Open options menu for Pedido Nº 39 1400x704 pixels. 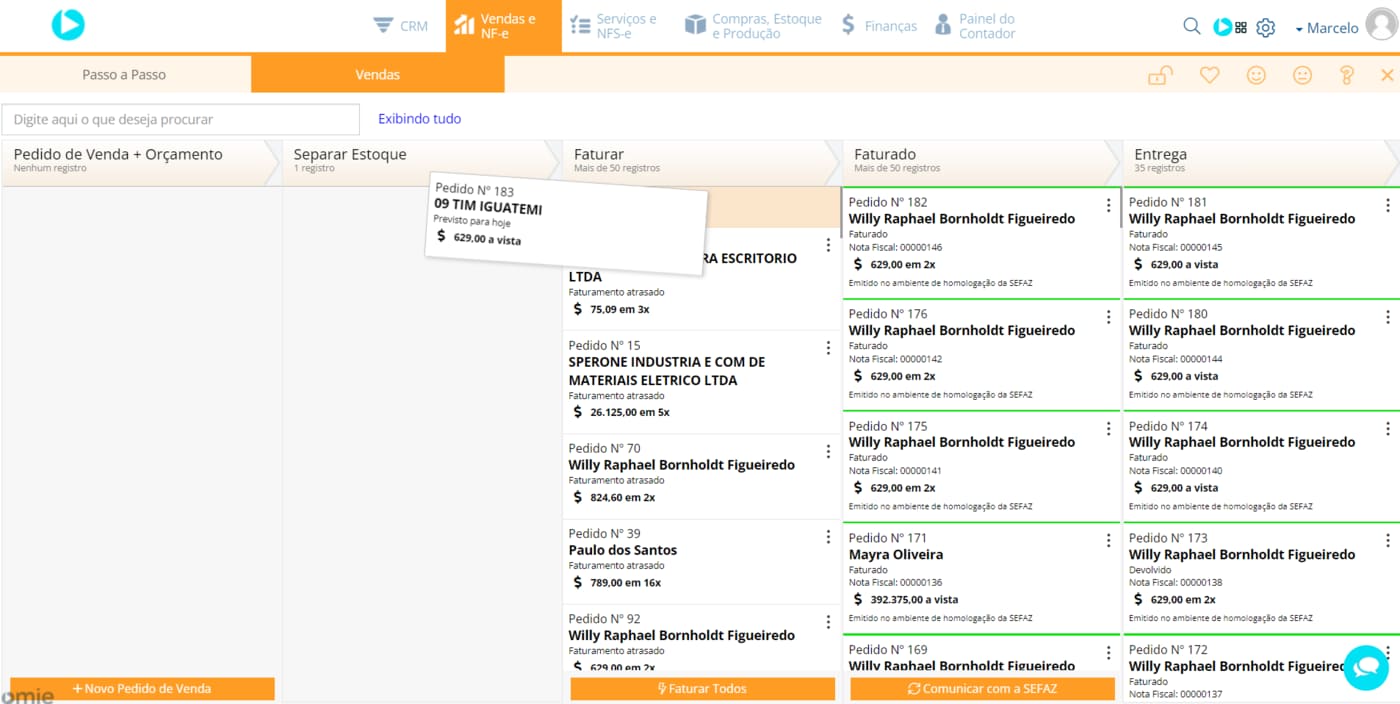(828, 537)
